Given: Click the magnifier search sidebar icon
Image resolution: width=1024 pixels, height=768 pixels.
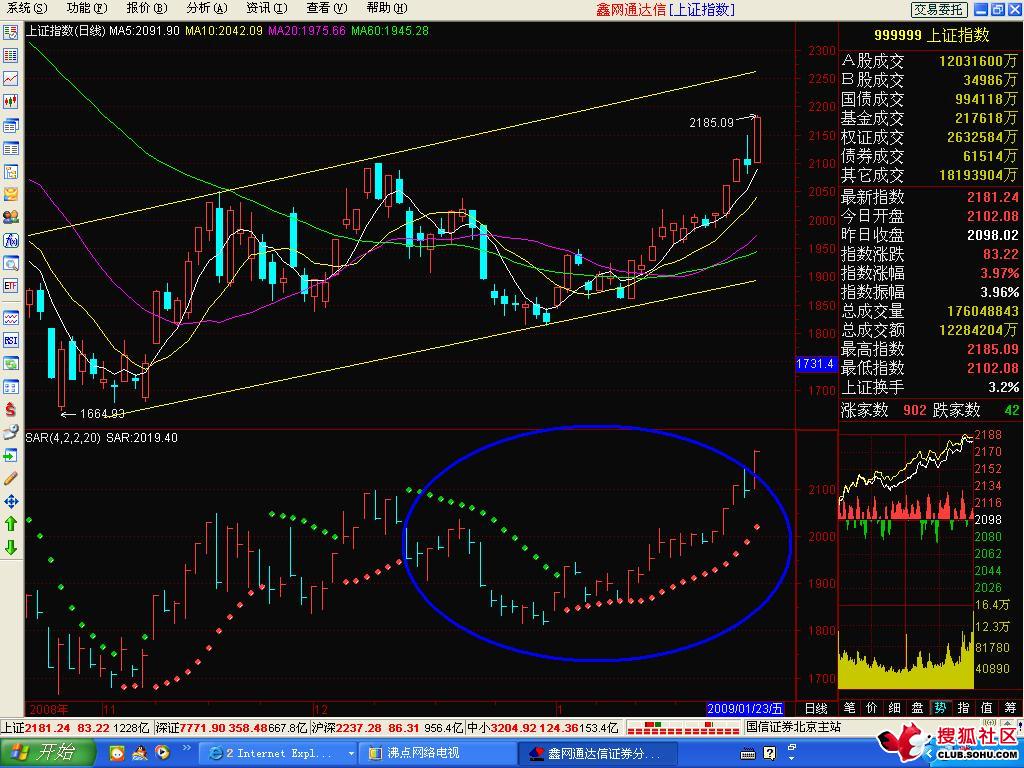Looking at the screenshot, I should pos(11,263).
